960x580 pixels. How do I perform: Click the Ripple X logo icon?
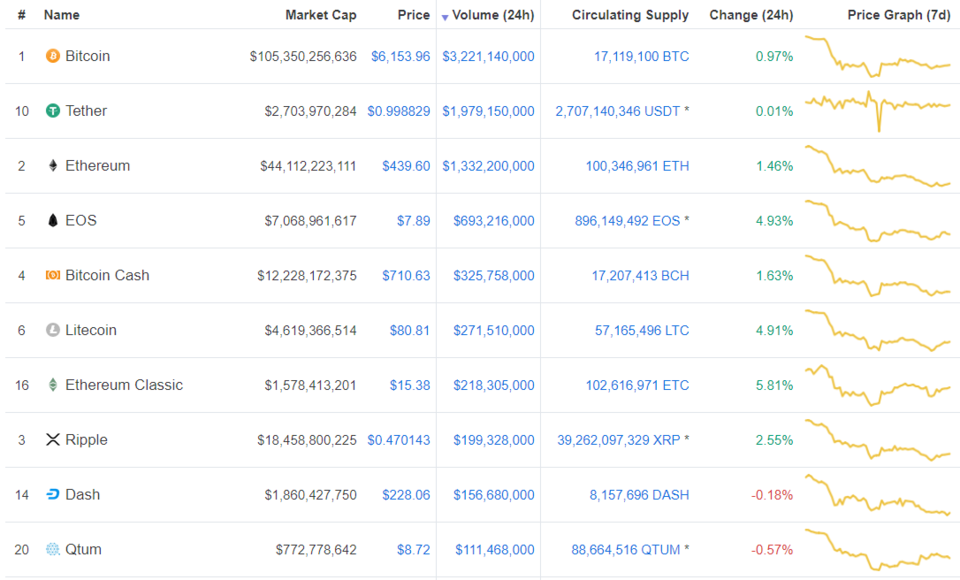53,440
